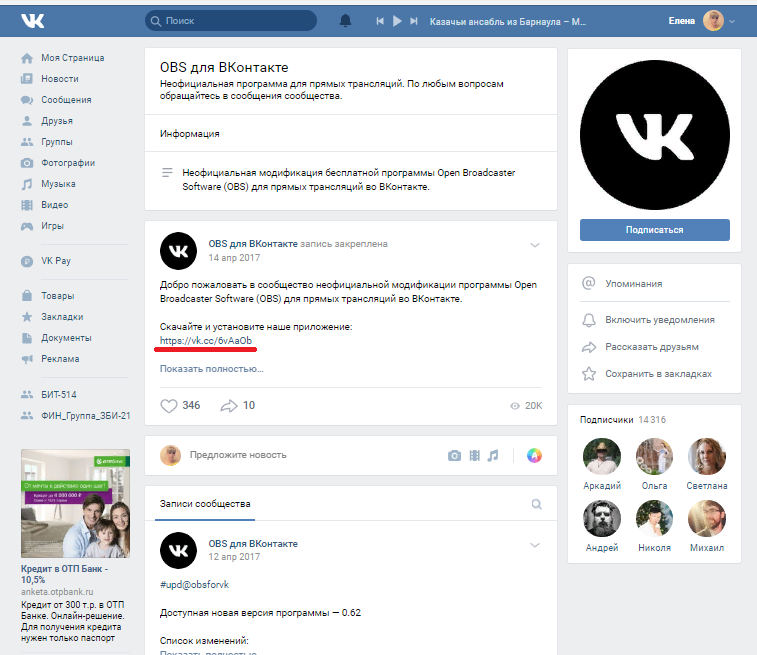Focus the Поиск search field
The image size is (757, 655).
click(x=231, y=21)
